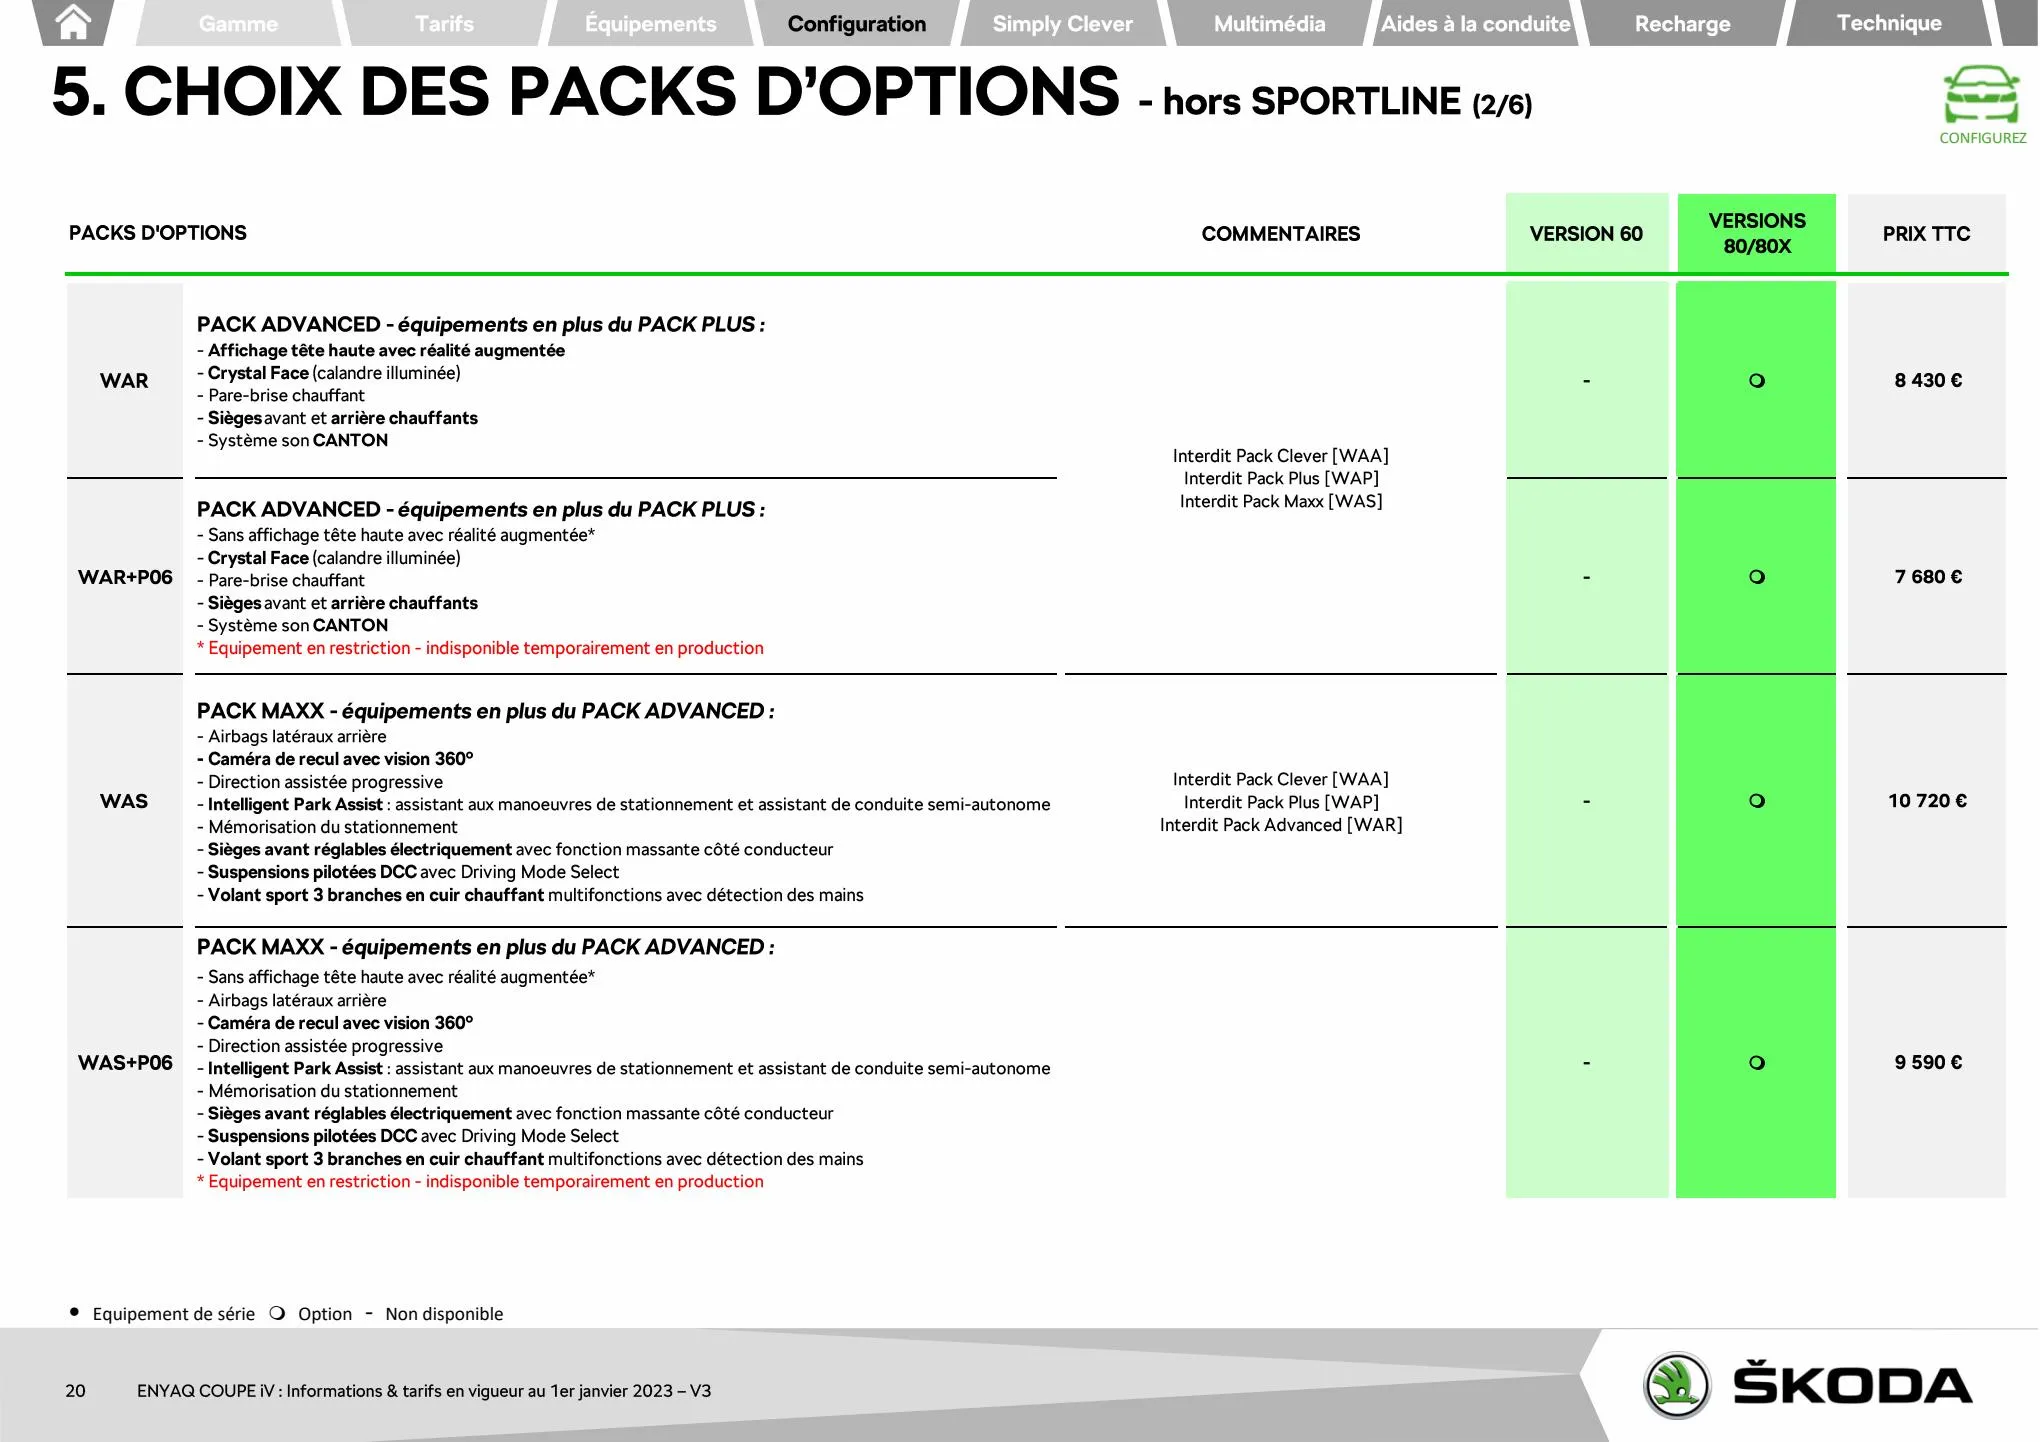Click the PRIX TTC column header

coord(1926,234)
